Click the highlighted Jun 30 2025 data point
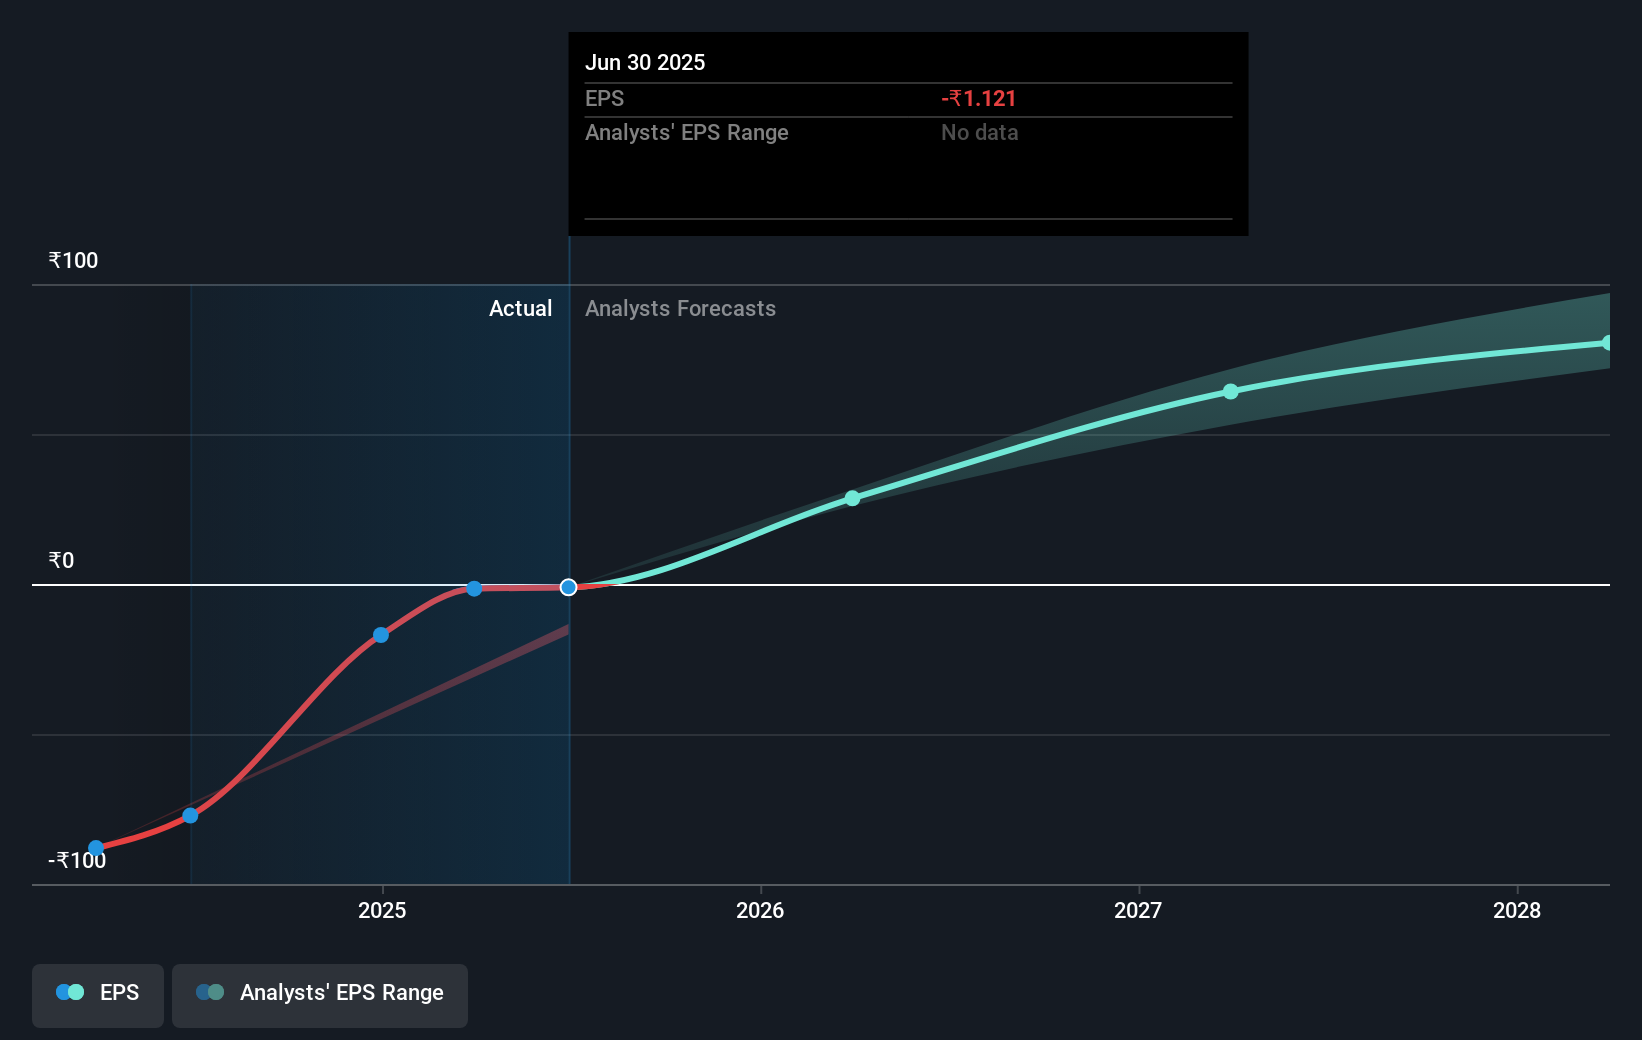This screenshot has width=1642, height=1040. click(x=569, y=587)
